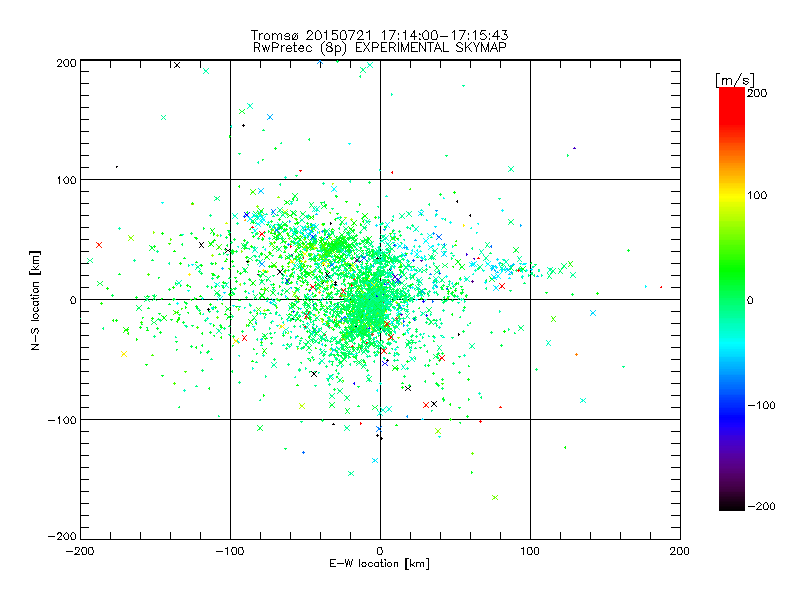Click the "-100" tick label on the N-S axis
800x600 pixels.
coord(62,420)
